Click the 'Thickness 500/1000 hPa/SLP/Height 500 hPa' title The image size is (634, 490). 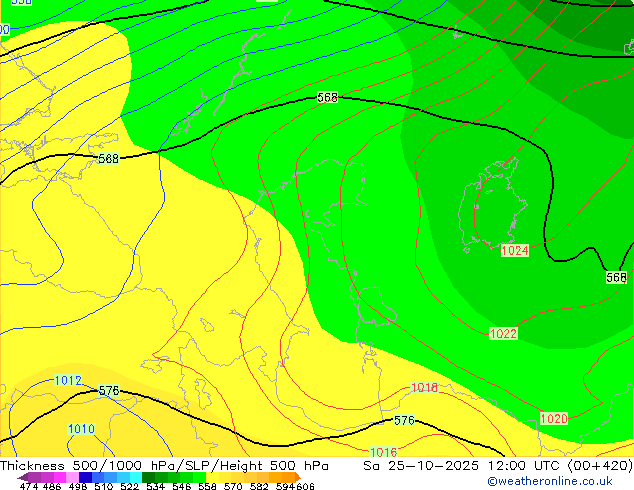point(164,466)
